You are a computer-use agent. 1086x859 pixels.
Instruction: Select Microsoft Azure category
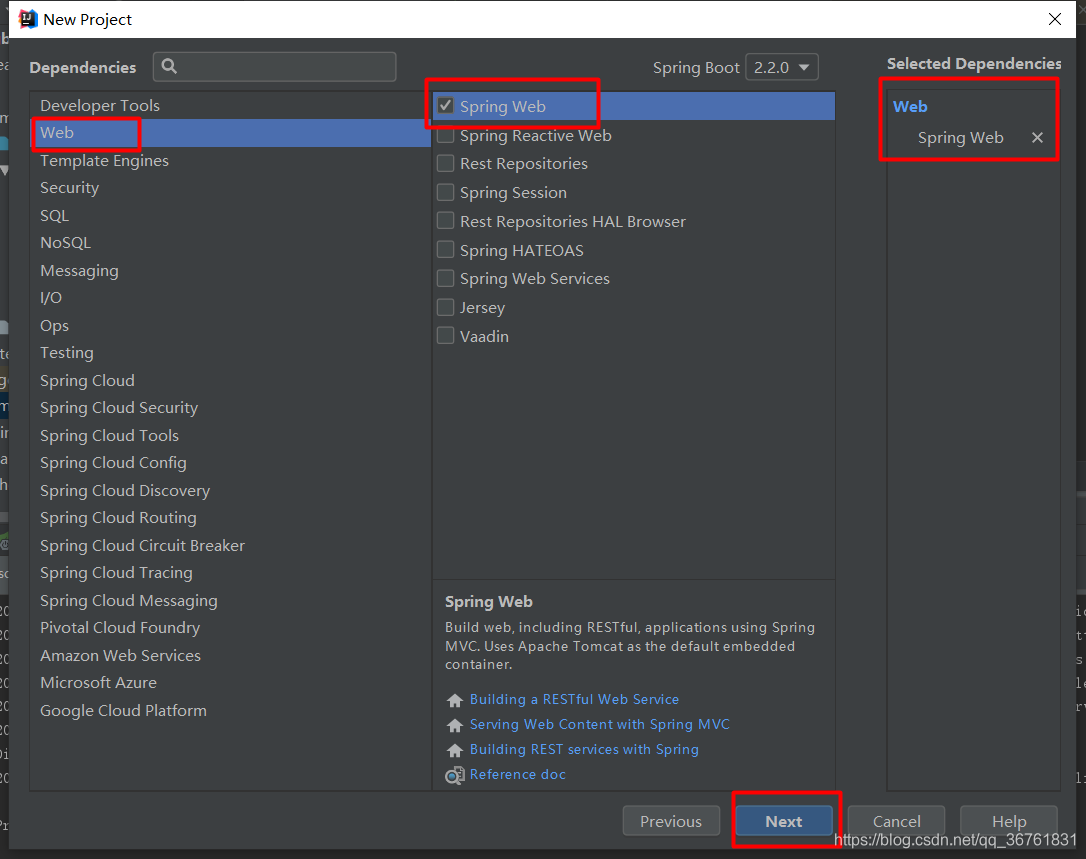pos(230,682)
